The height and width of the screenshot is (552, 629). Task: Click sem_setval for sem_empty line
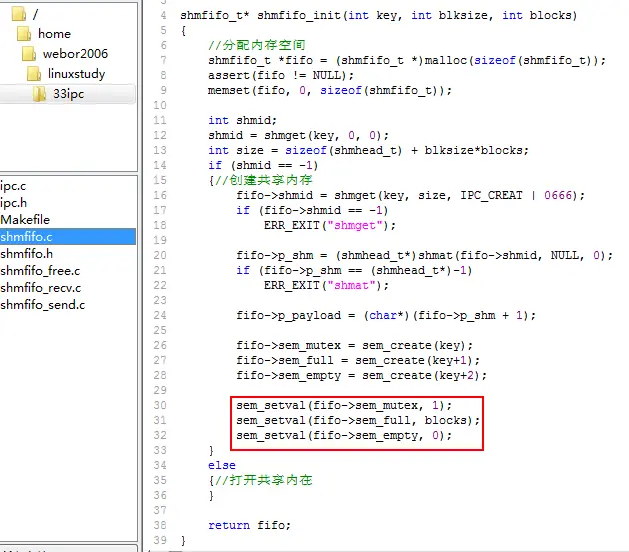(x=344, y=436)
